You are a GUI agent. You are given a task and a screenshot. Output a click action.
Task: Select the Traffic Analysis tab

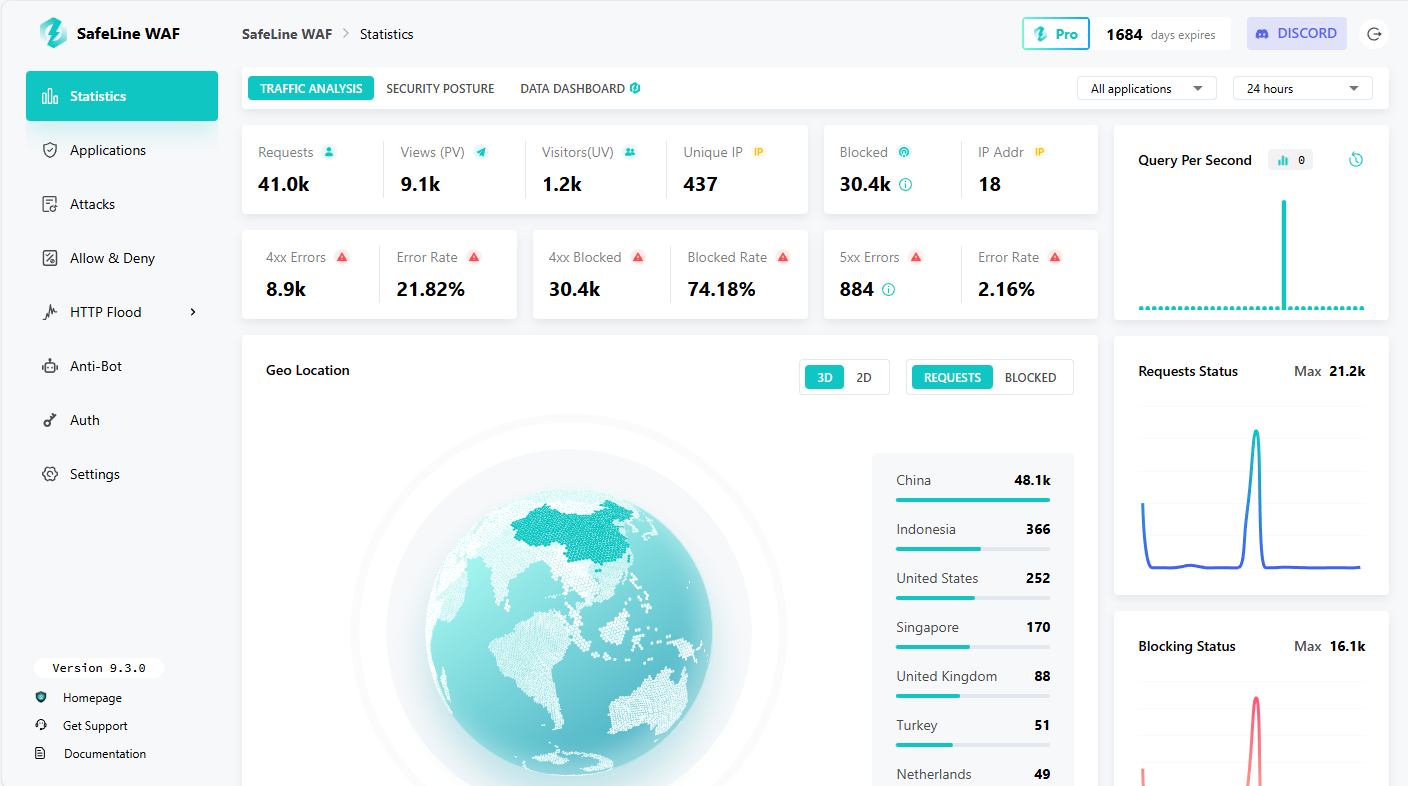311,88
